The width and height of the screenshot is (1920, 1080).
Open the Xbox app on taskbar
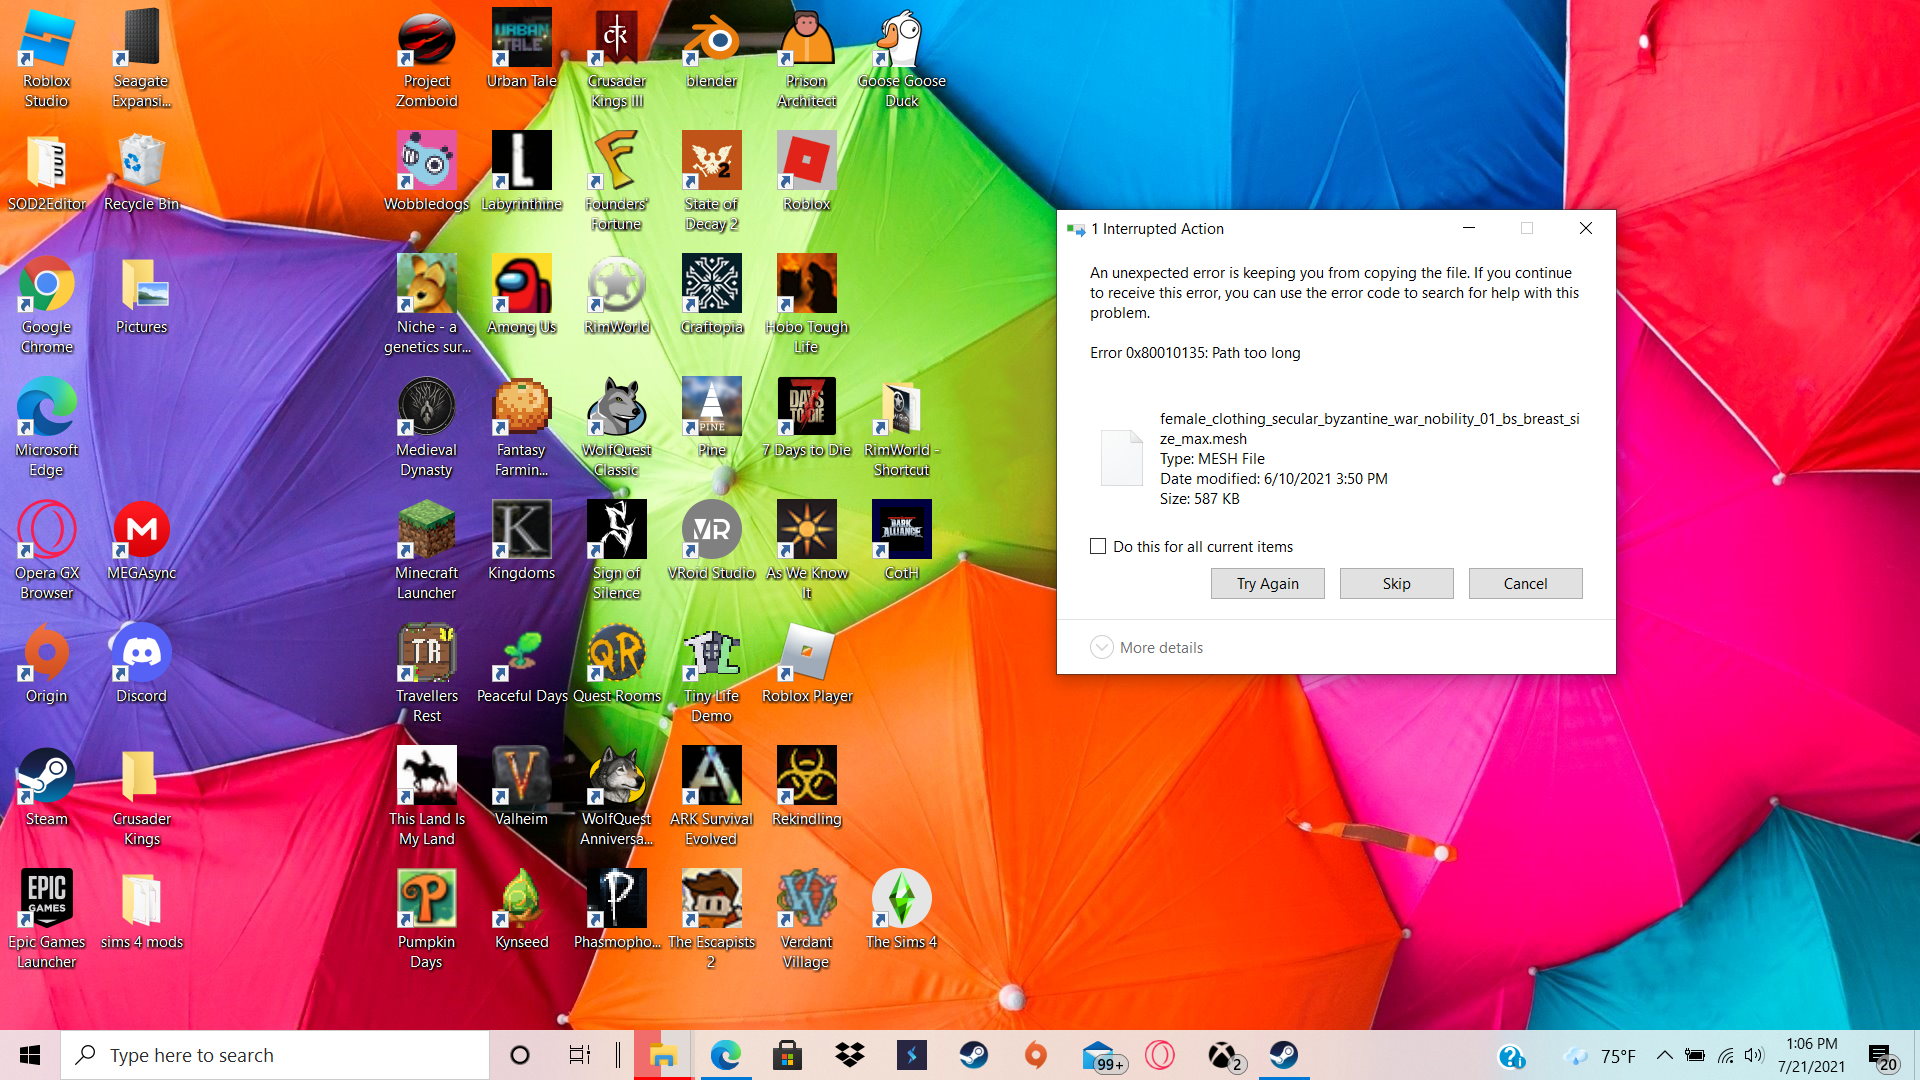pos(1224,1055)
